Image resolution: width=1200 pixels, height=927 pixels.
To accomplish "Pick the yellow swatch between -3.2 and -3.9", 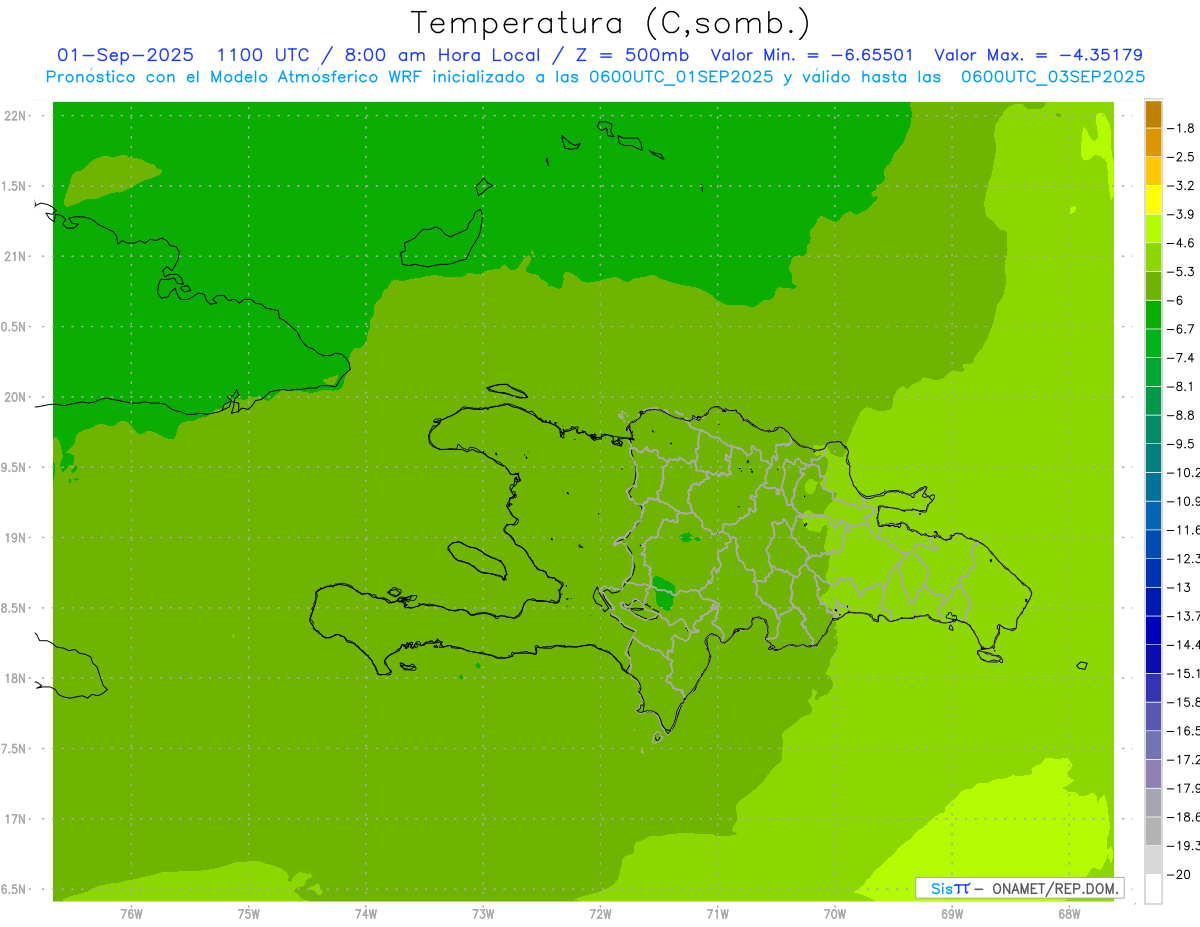I will tap(1153, 200).
